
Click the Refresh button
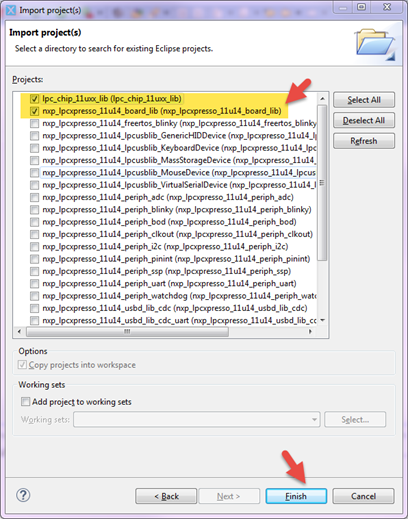point(364,141)
